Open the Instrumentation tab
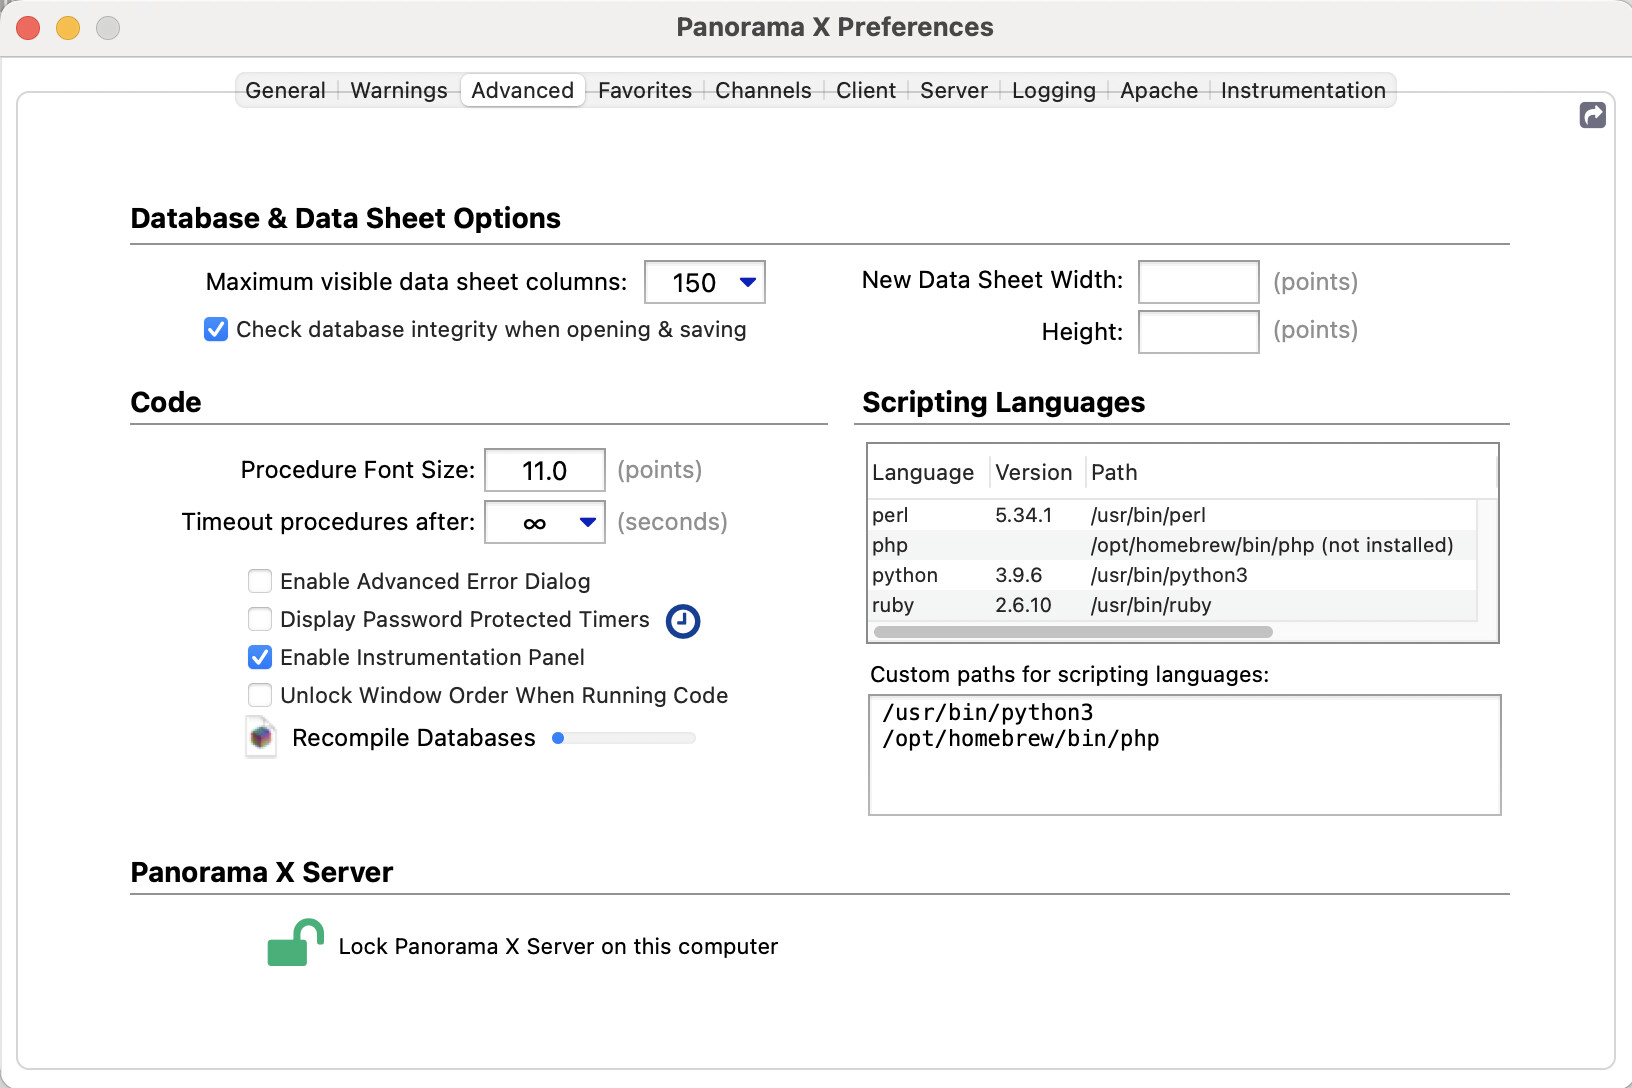The width and height of the screenshot is (1632, 1088). (x=1302, y=90)
